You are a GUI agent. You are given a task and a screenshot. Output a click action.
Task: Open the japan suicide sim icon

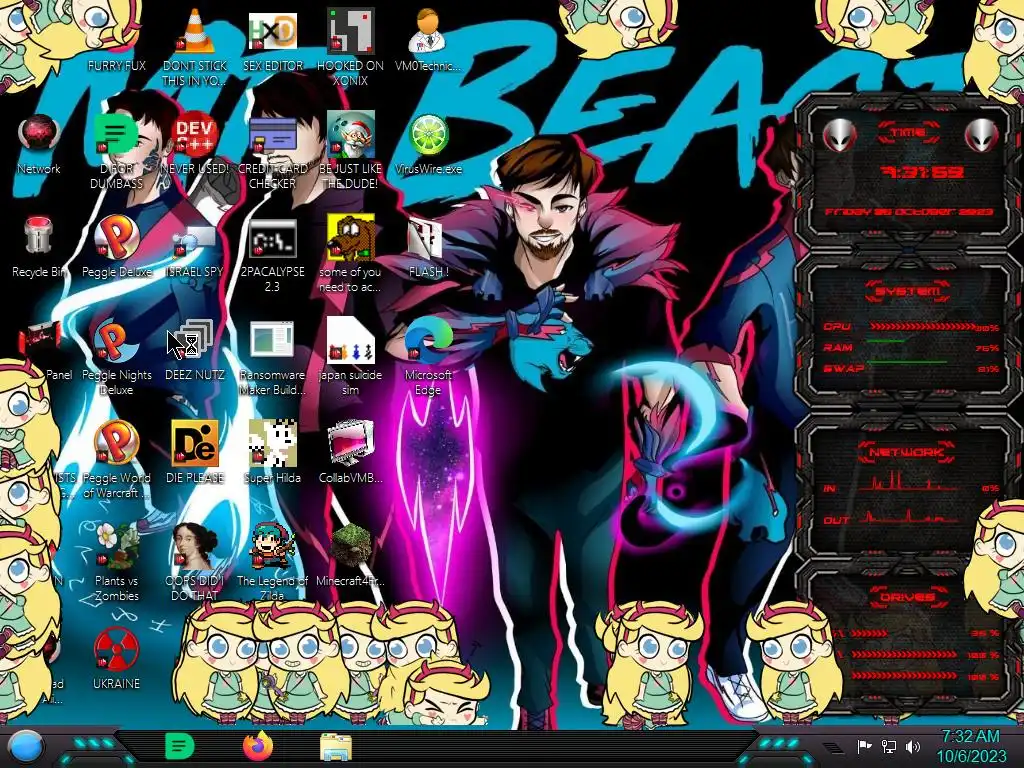351,341
